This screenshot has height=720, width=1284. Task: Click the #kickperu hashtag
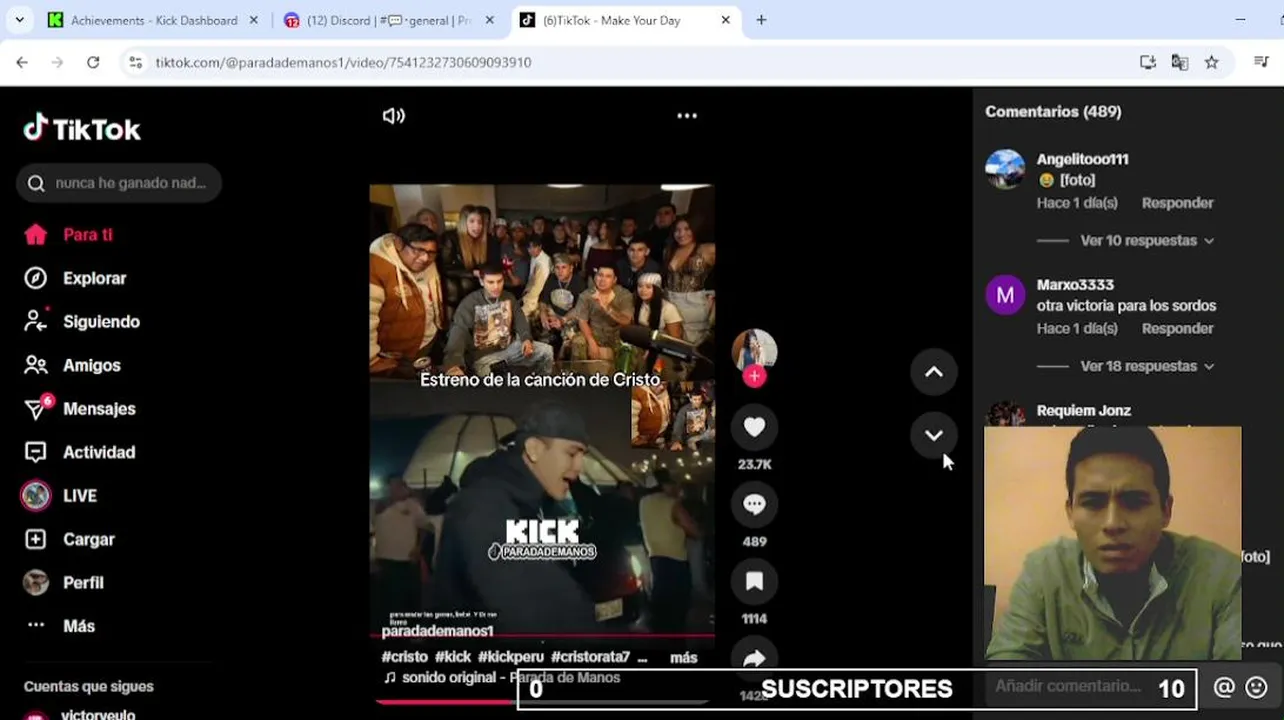[x=511, y=658]
